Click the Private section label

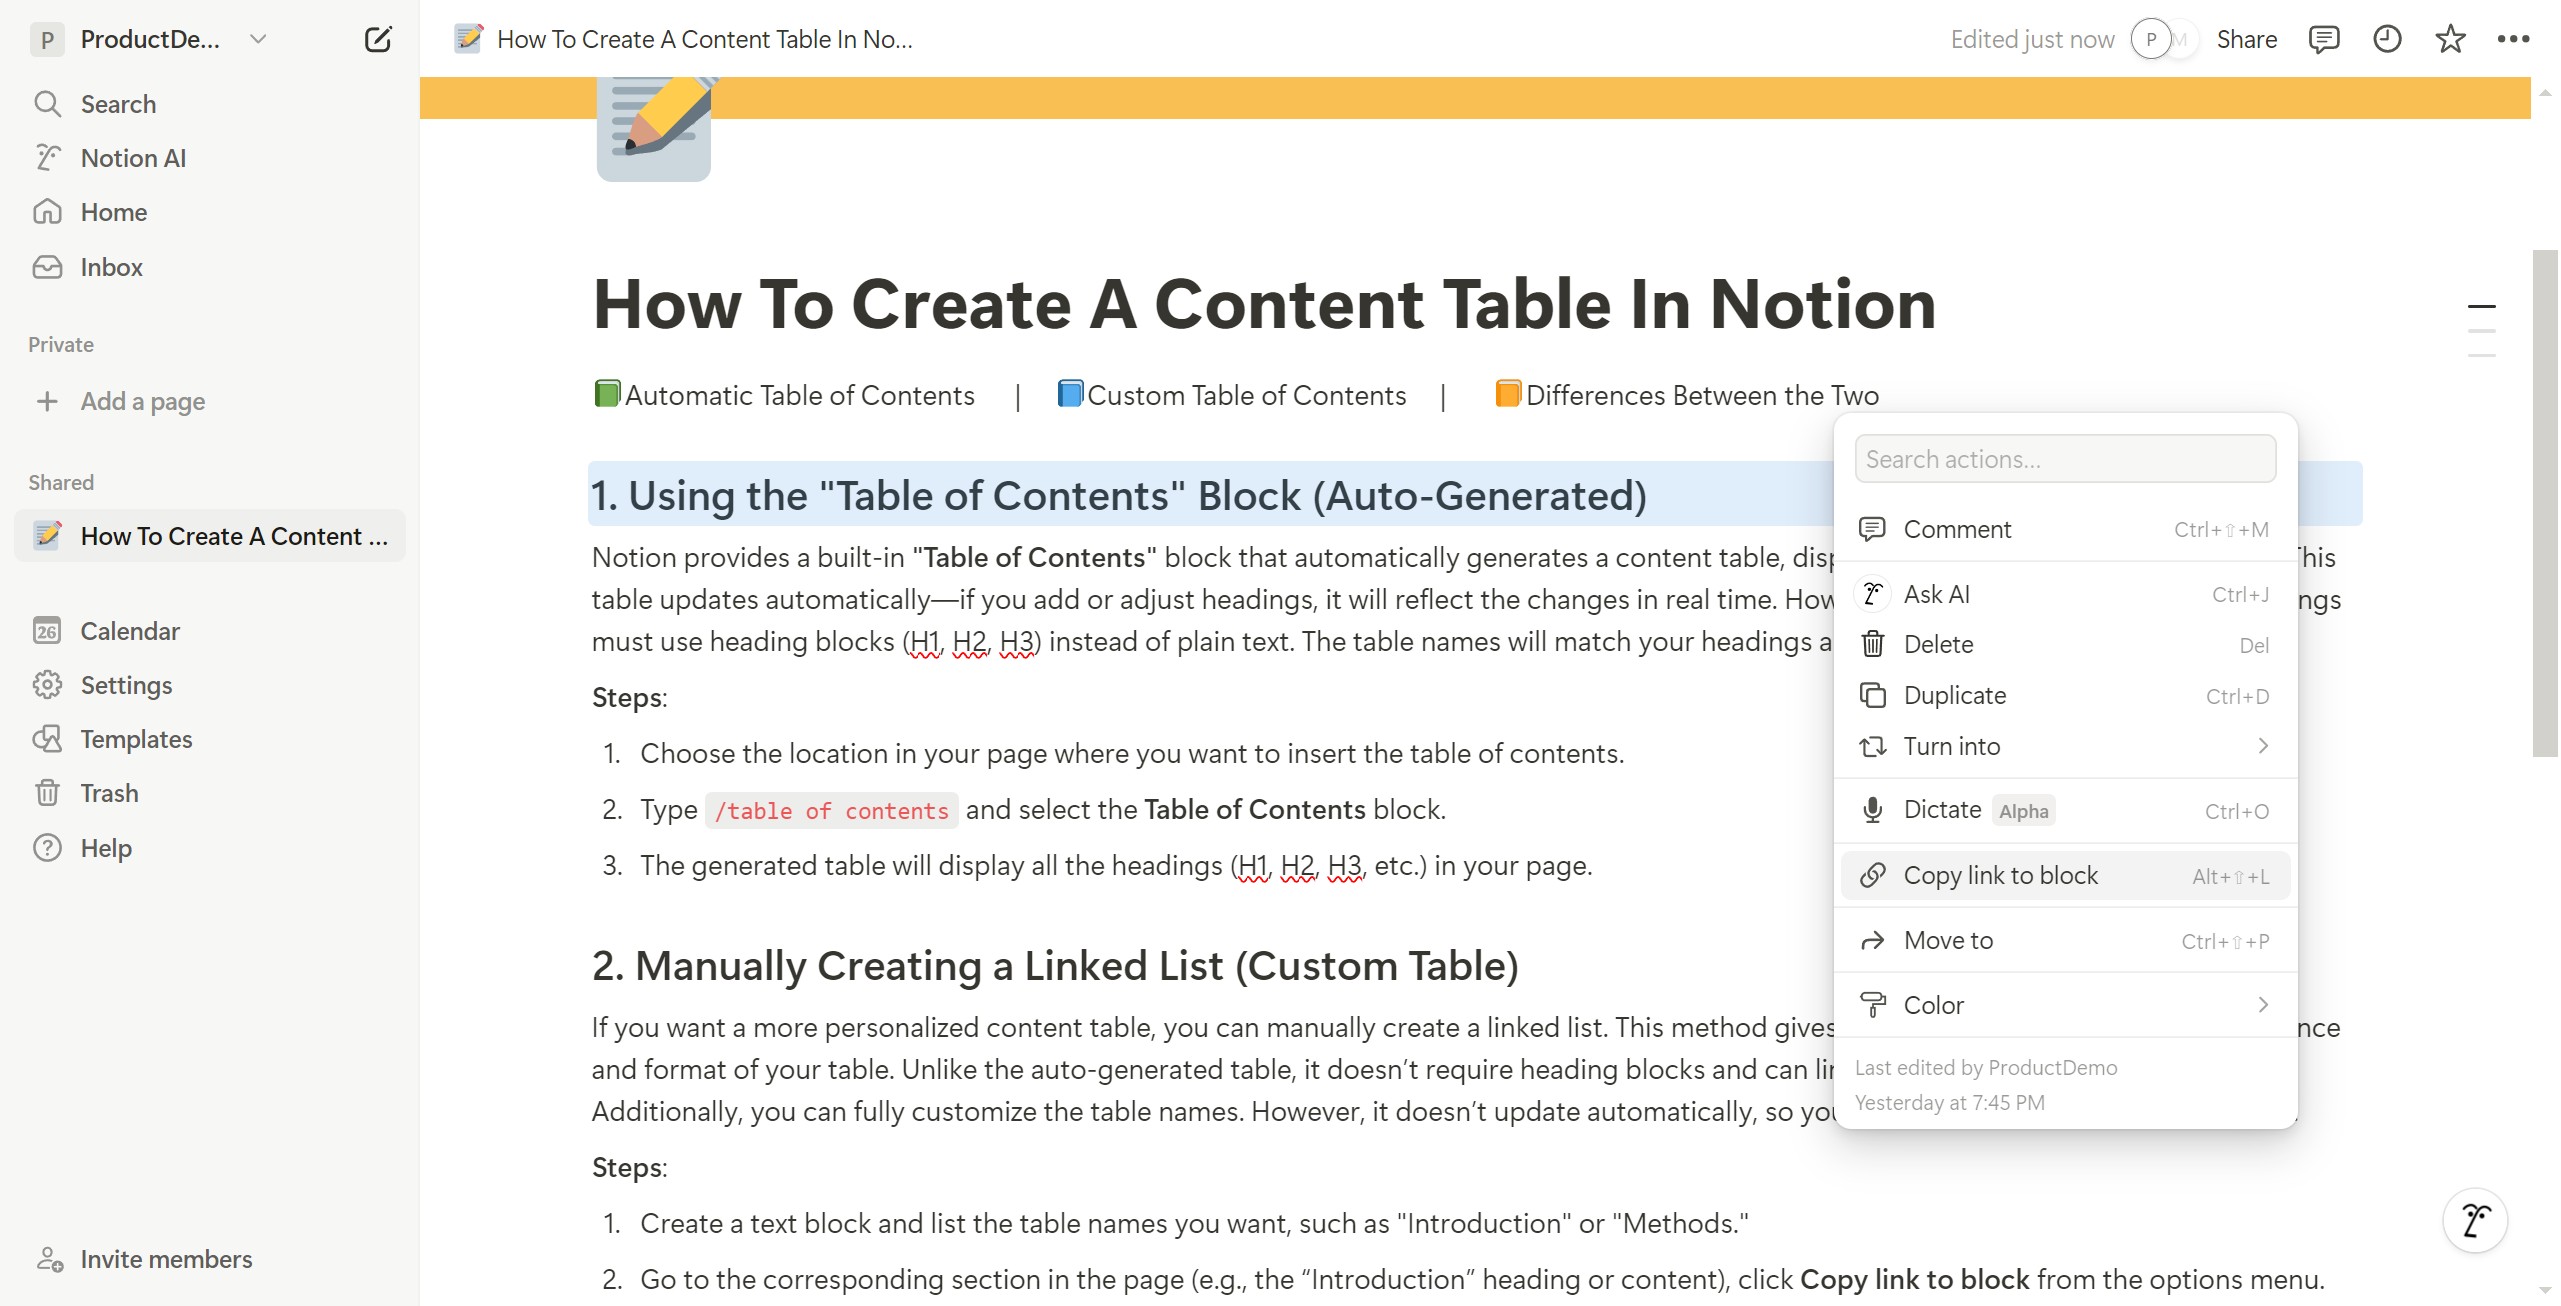coord(61,345)
